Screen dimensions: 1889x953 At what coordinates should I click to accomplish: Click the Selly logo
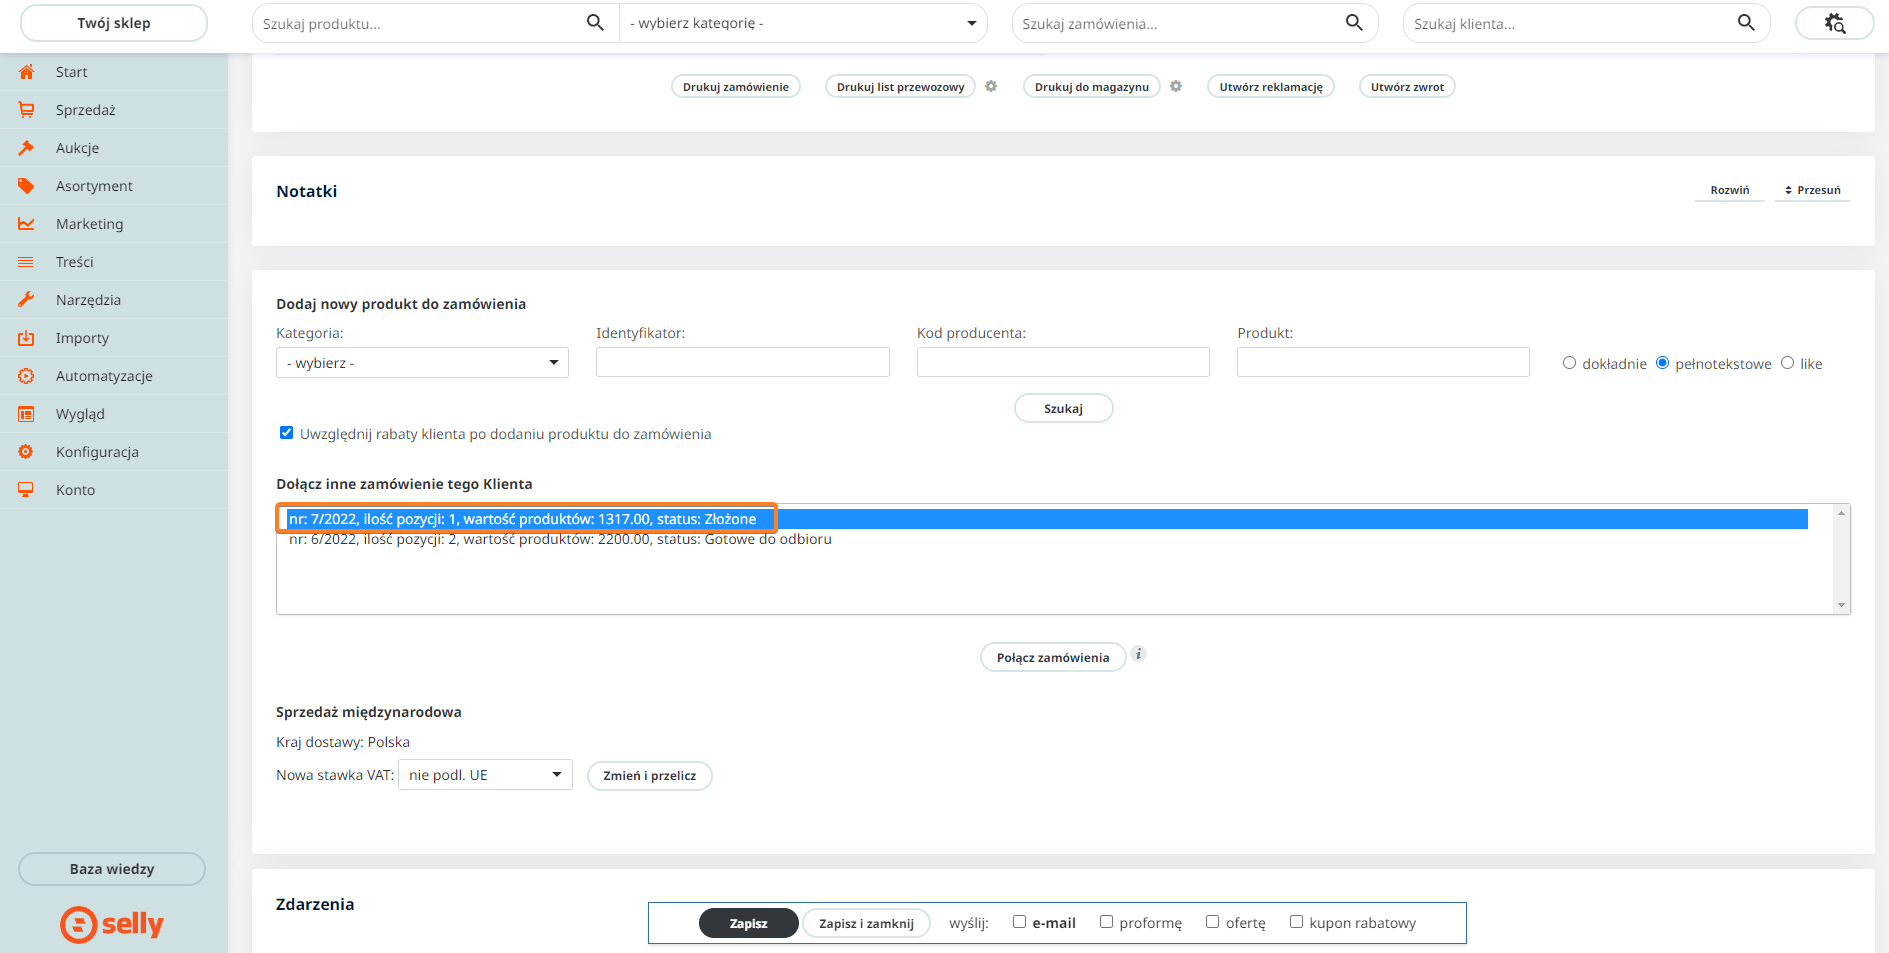click(112, 924)
